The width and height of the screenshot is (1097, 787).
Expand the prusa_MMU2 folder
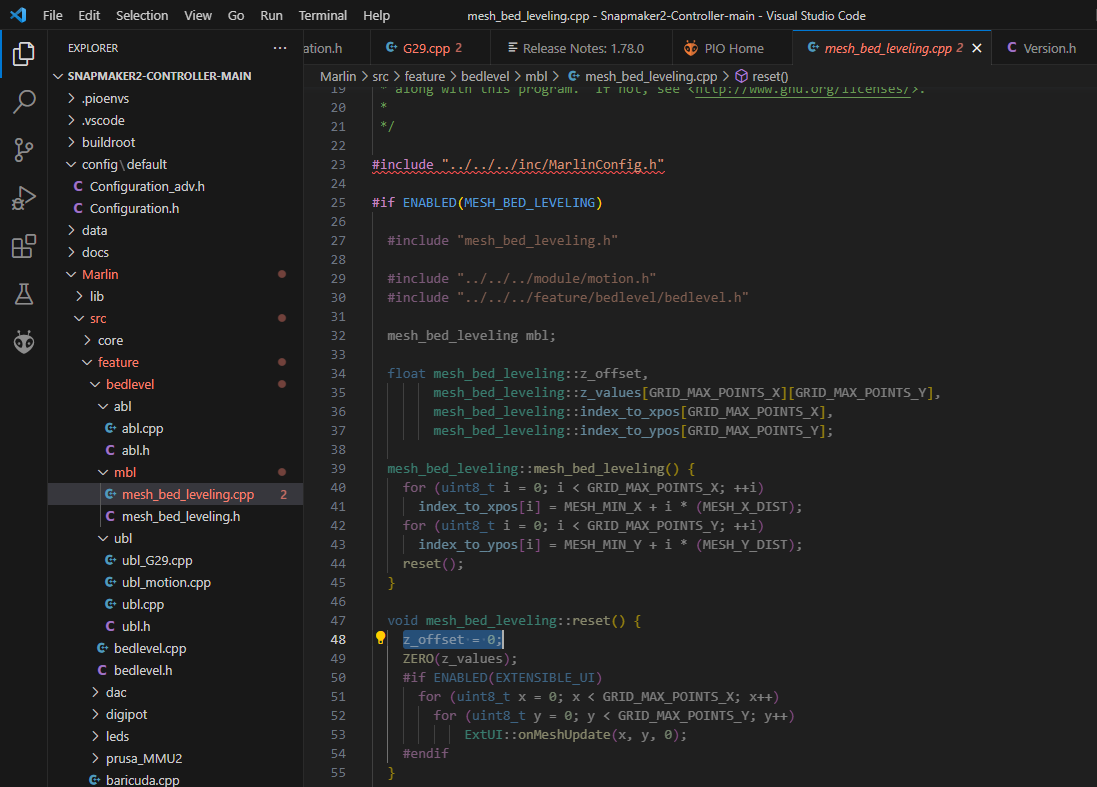coord(95,758)
